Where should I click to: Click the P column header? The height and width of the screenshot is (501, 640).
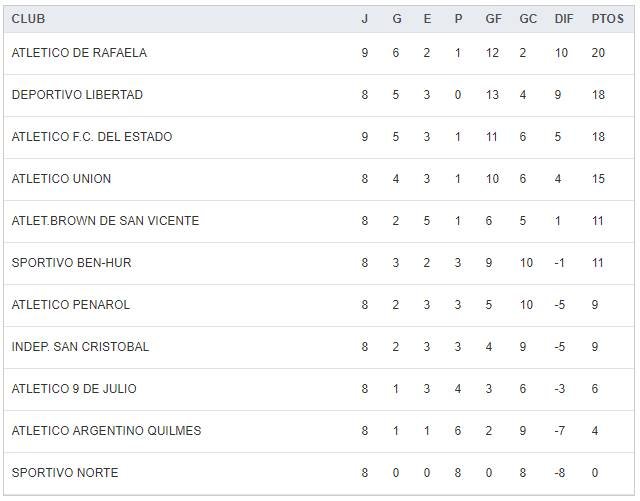click(x=458, y=19)
